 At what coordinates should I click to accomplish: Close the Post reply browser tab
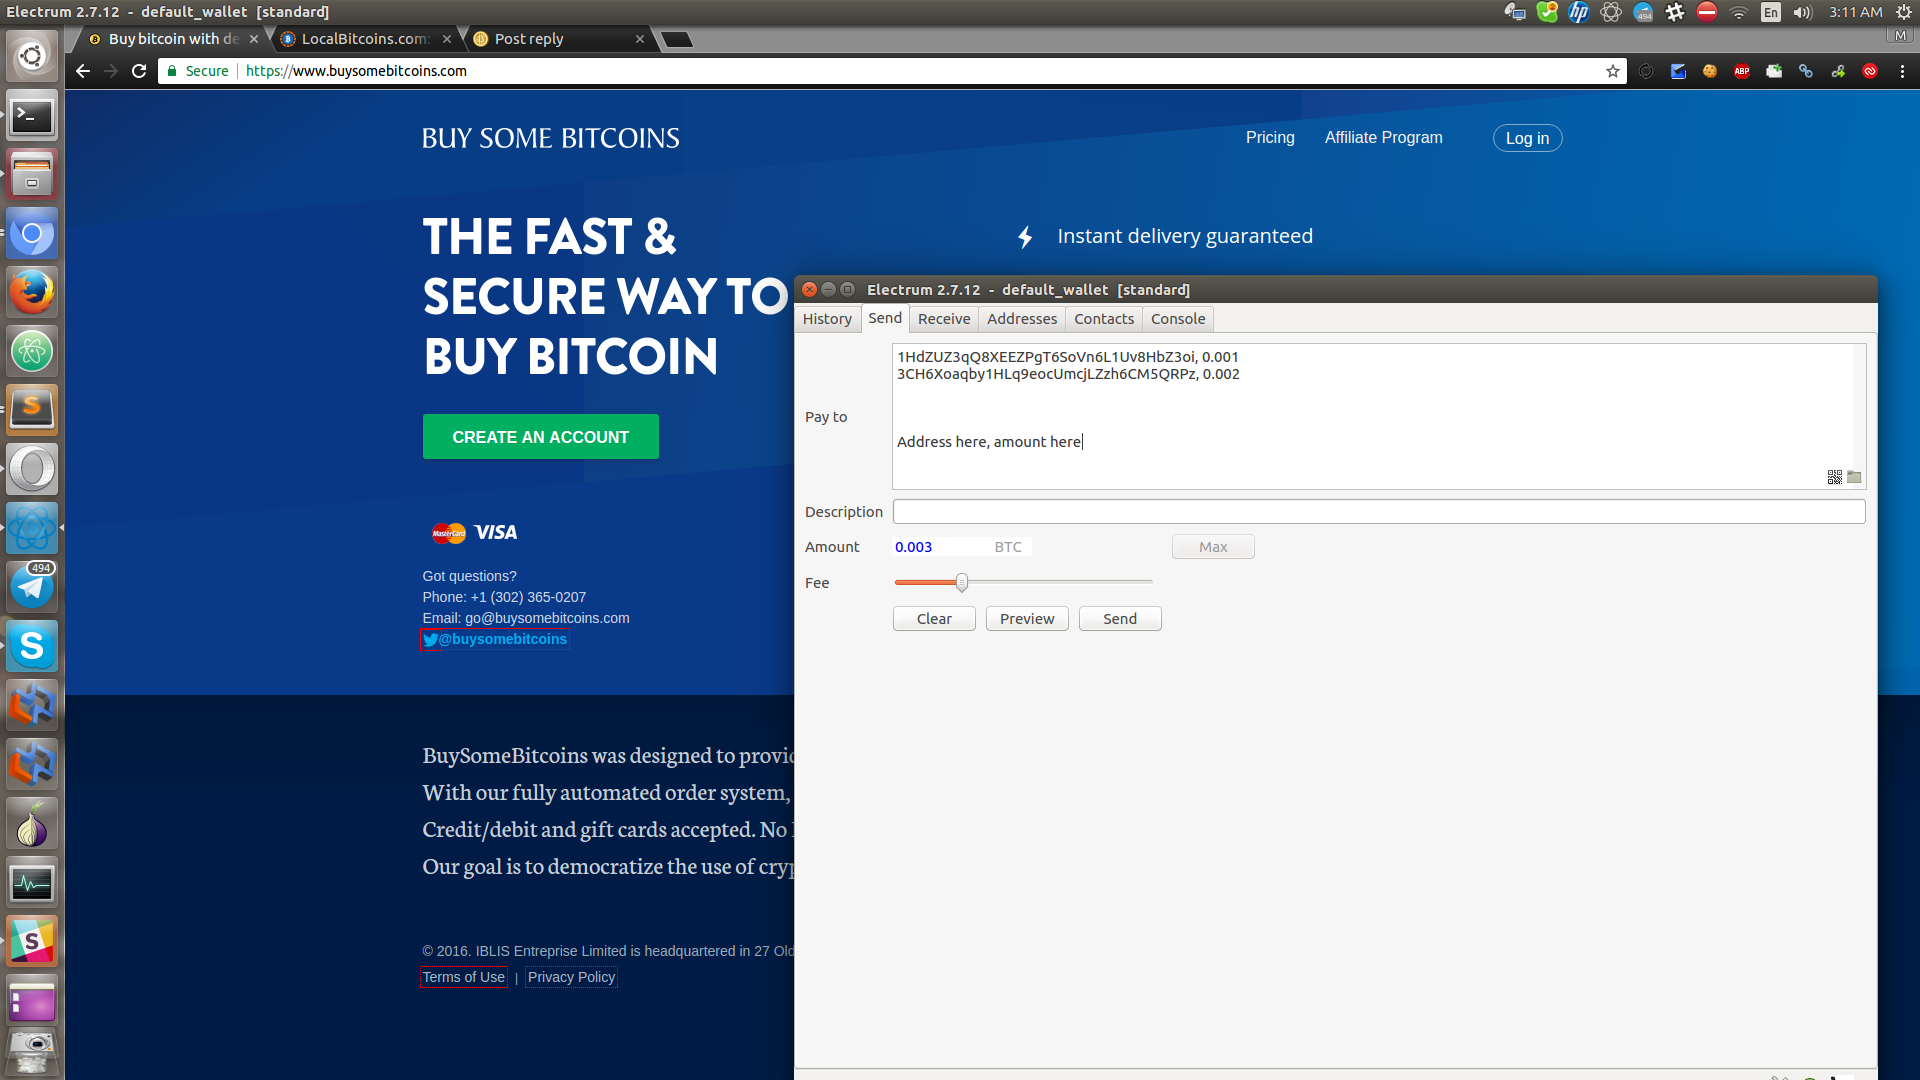(x=640, y=39)
